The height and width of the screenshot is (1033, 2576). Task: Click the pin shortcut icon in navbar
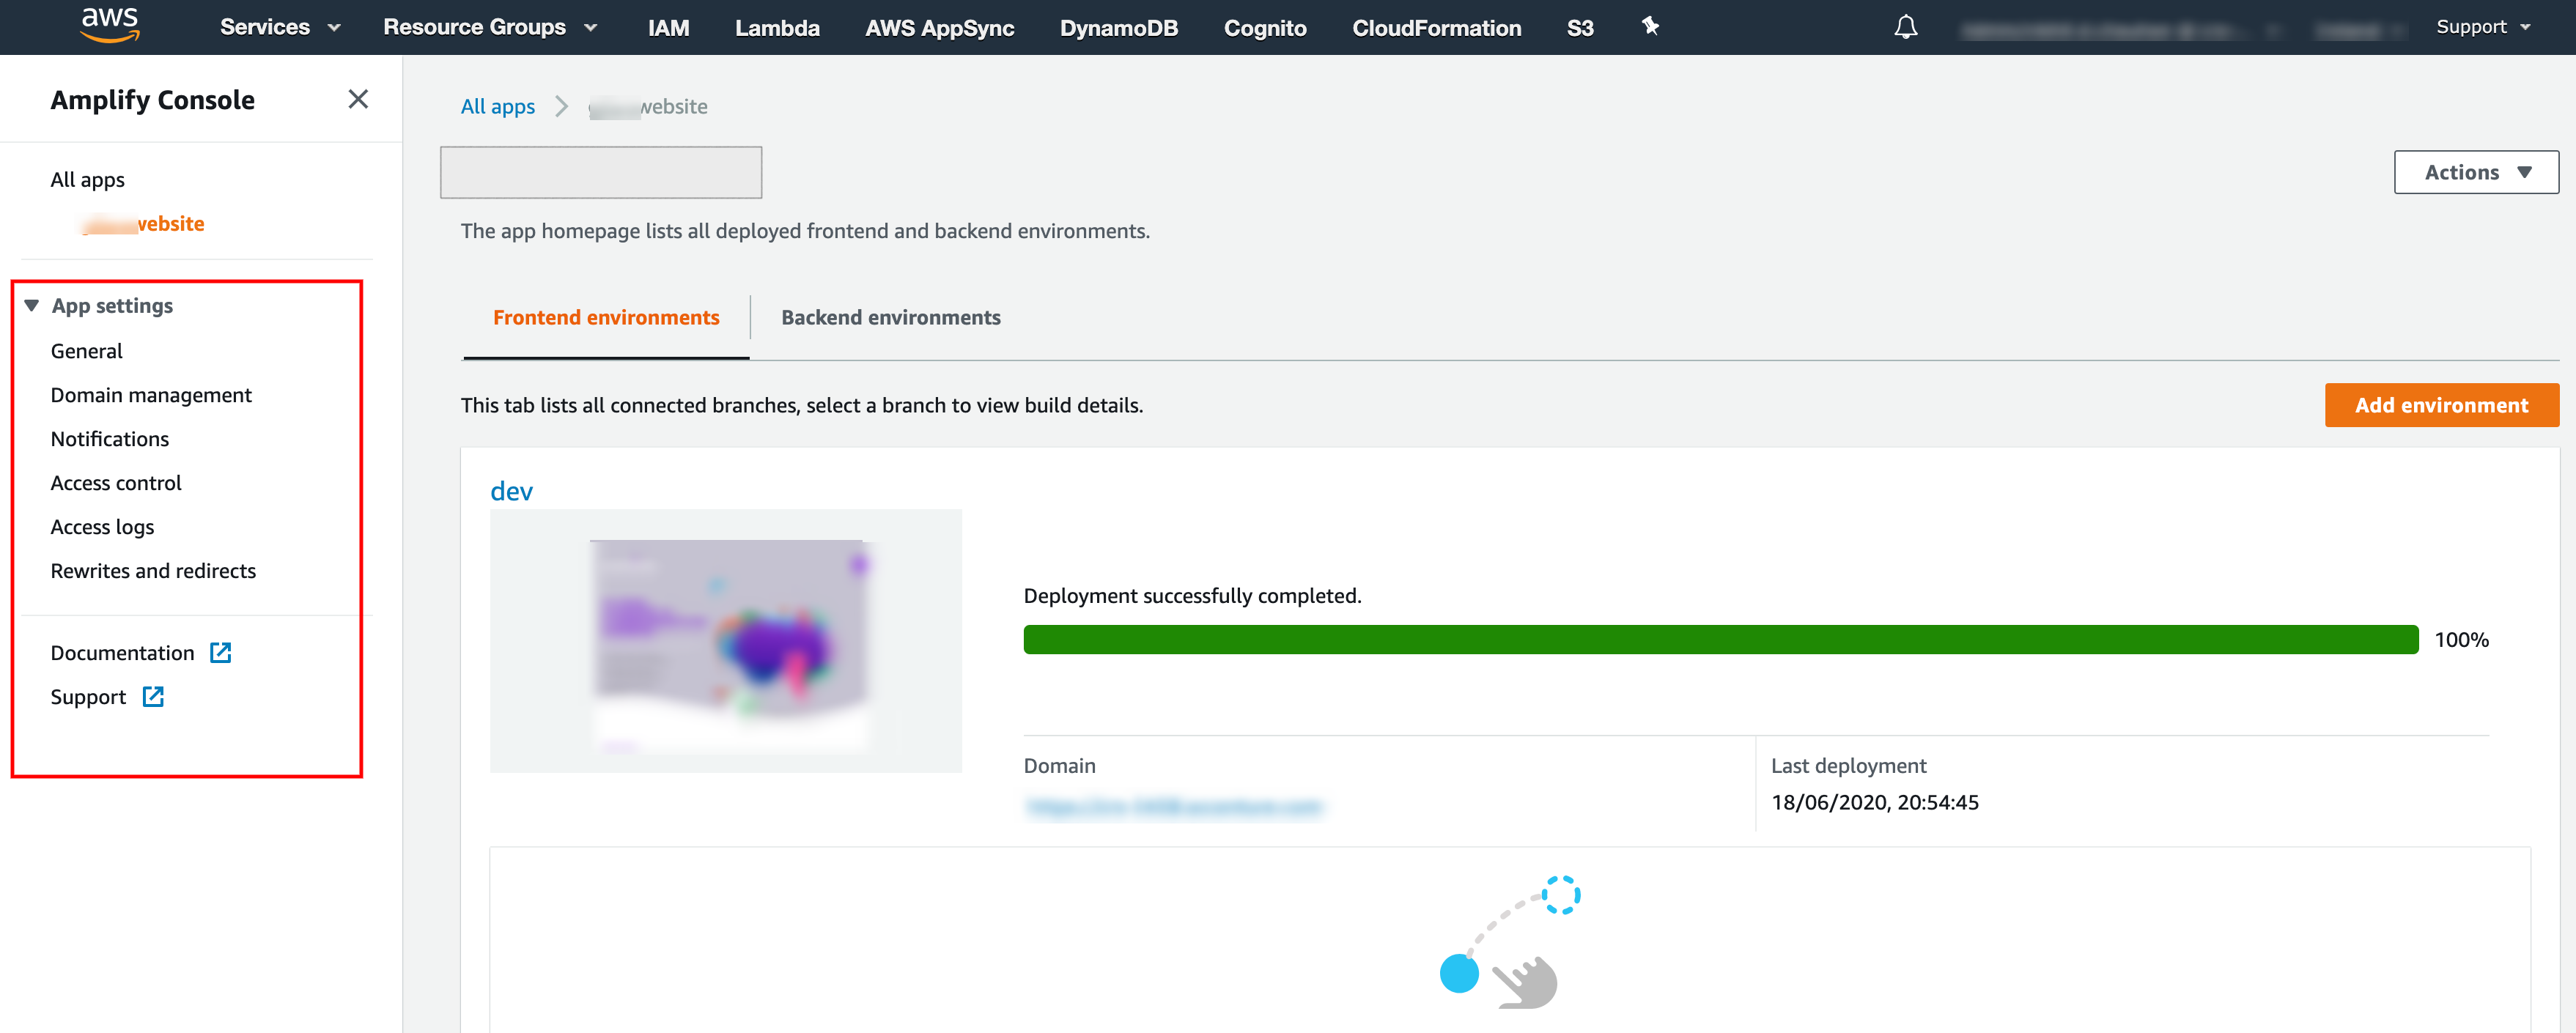pos(1649,27)
